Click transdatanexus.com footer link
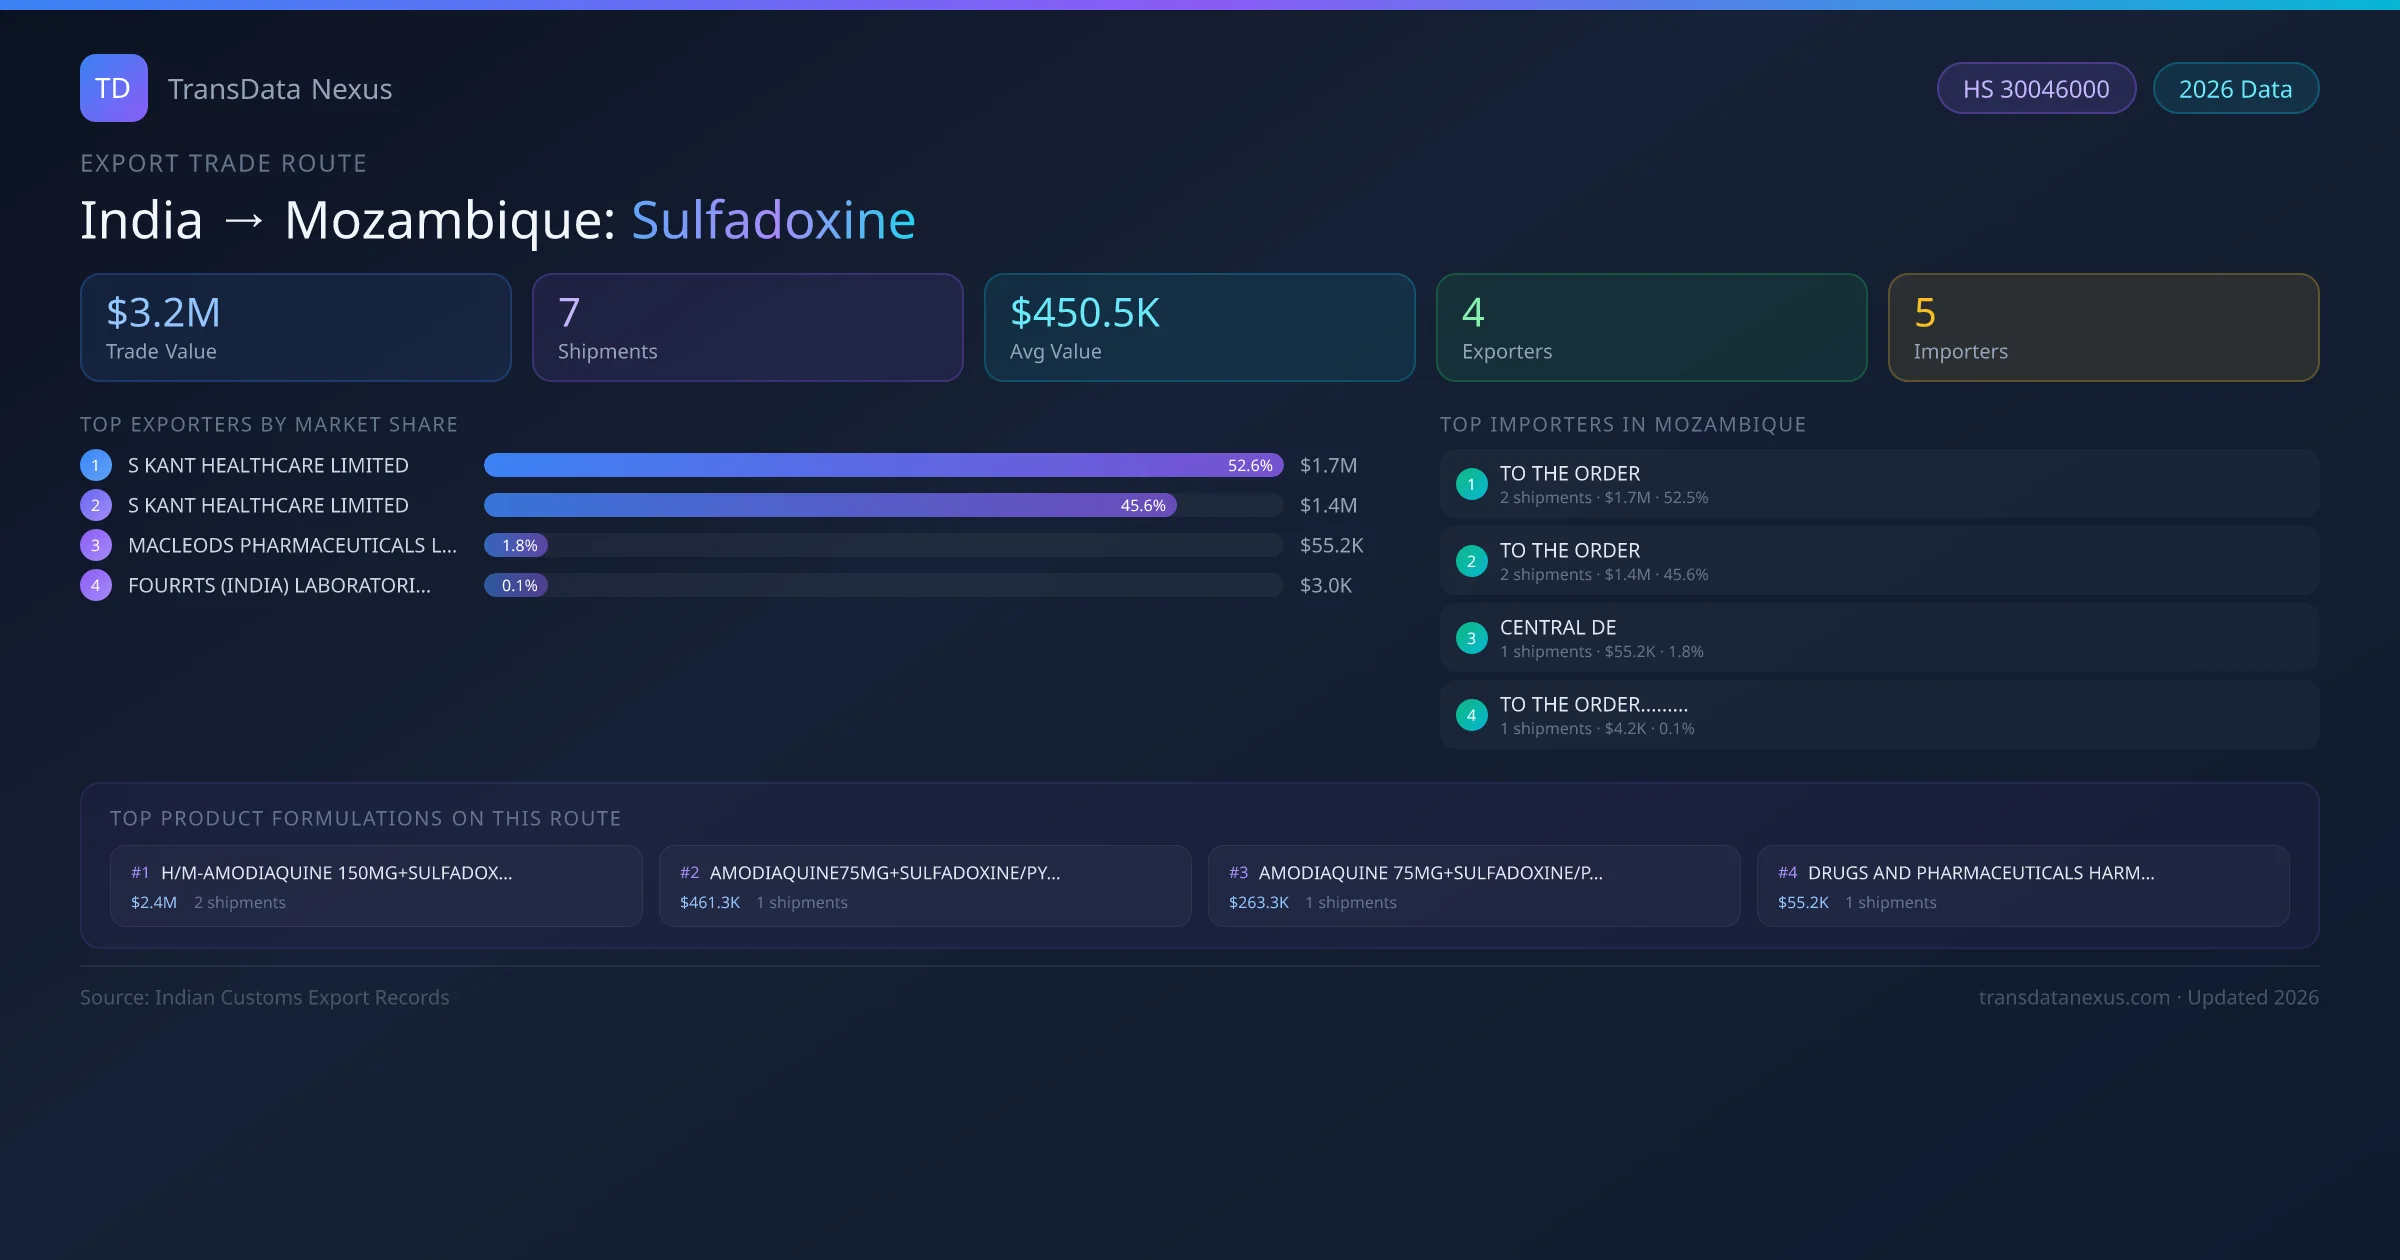 [x=2074, y=997]
